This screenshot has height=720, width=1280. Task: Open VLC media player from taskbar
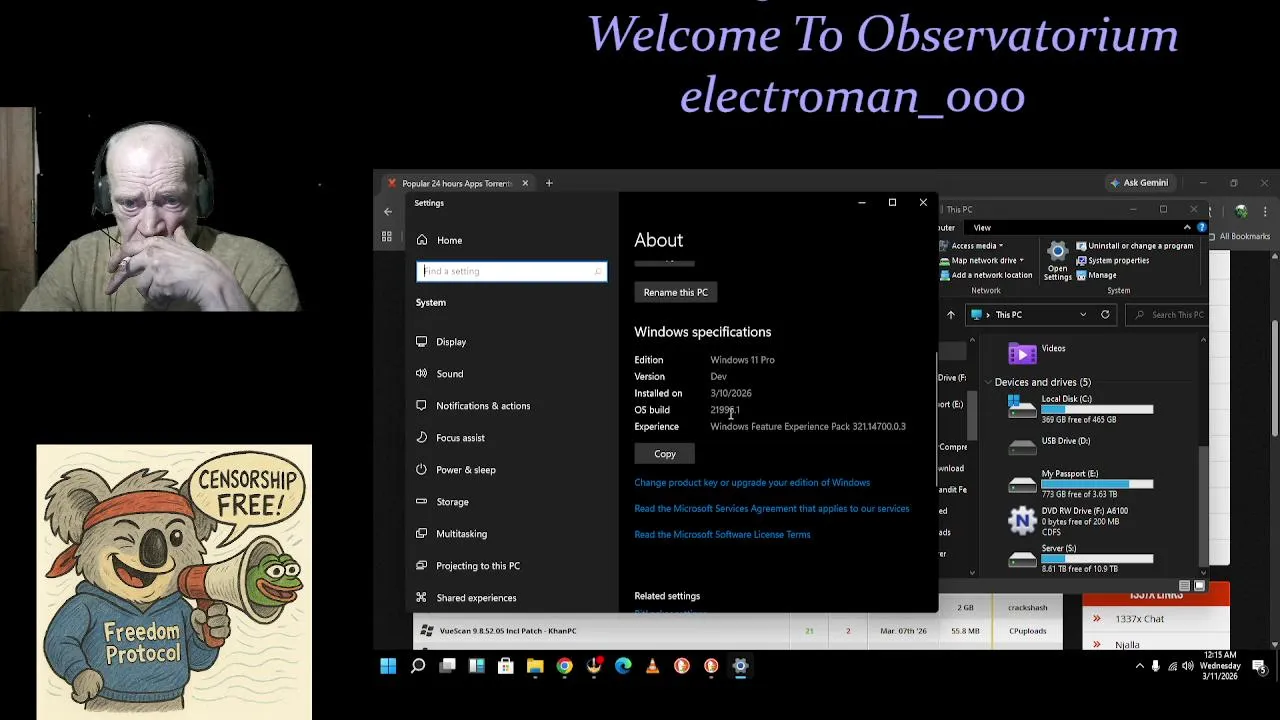pyautogui.click(x=652, y=666)
